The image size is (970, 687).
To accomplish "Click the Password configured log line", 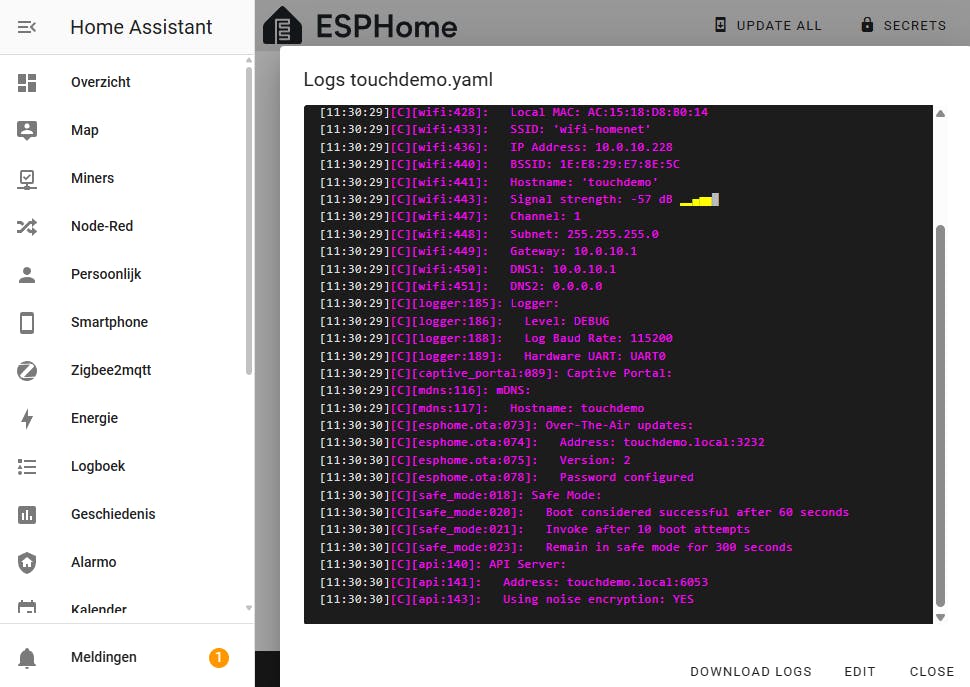I will (507, 477).
